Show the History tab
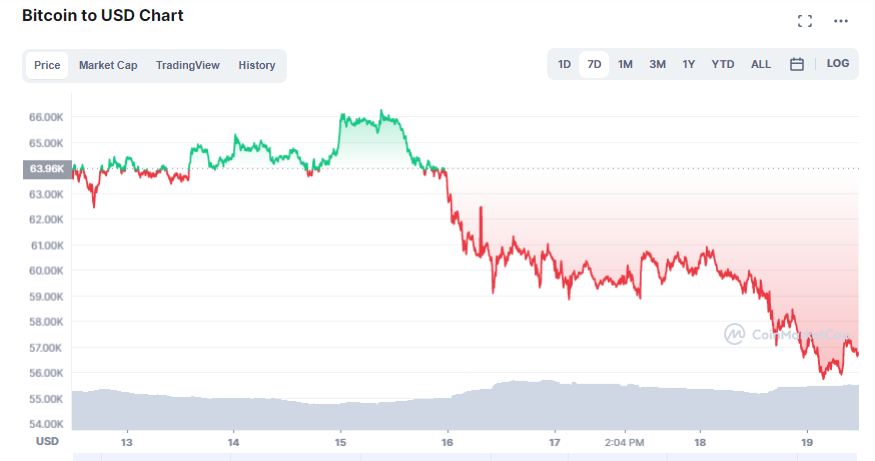The image size is (875, 461). click(x=256, y=65)
